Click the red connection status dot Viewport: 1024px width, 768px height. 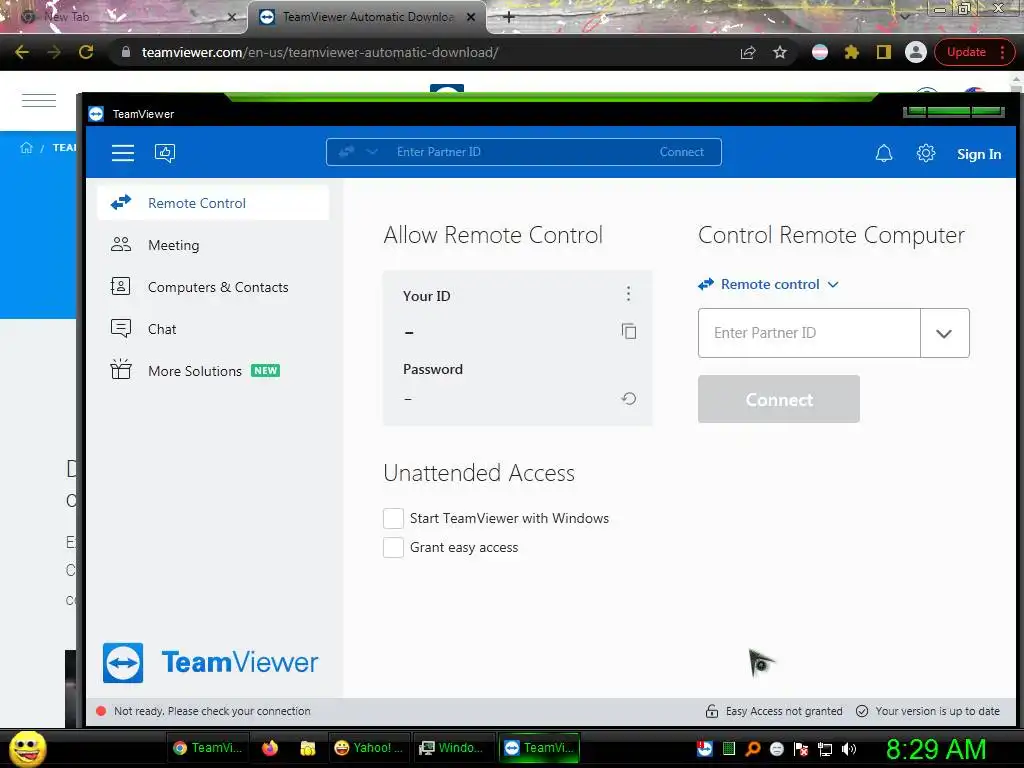point(101,711)
